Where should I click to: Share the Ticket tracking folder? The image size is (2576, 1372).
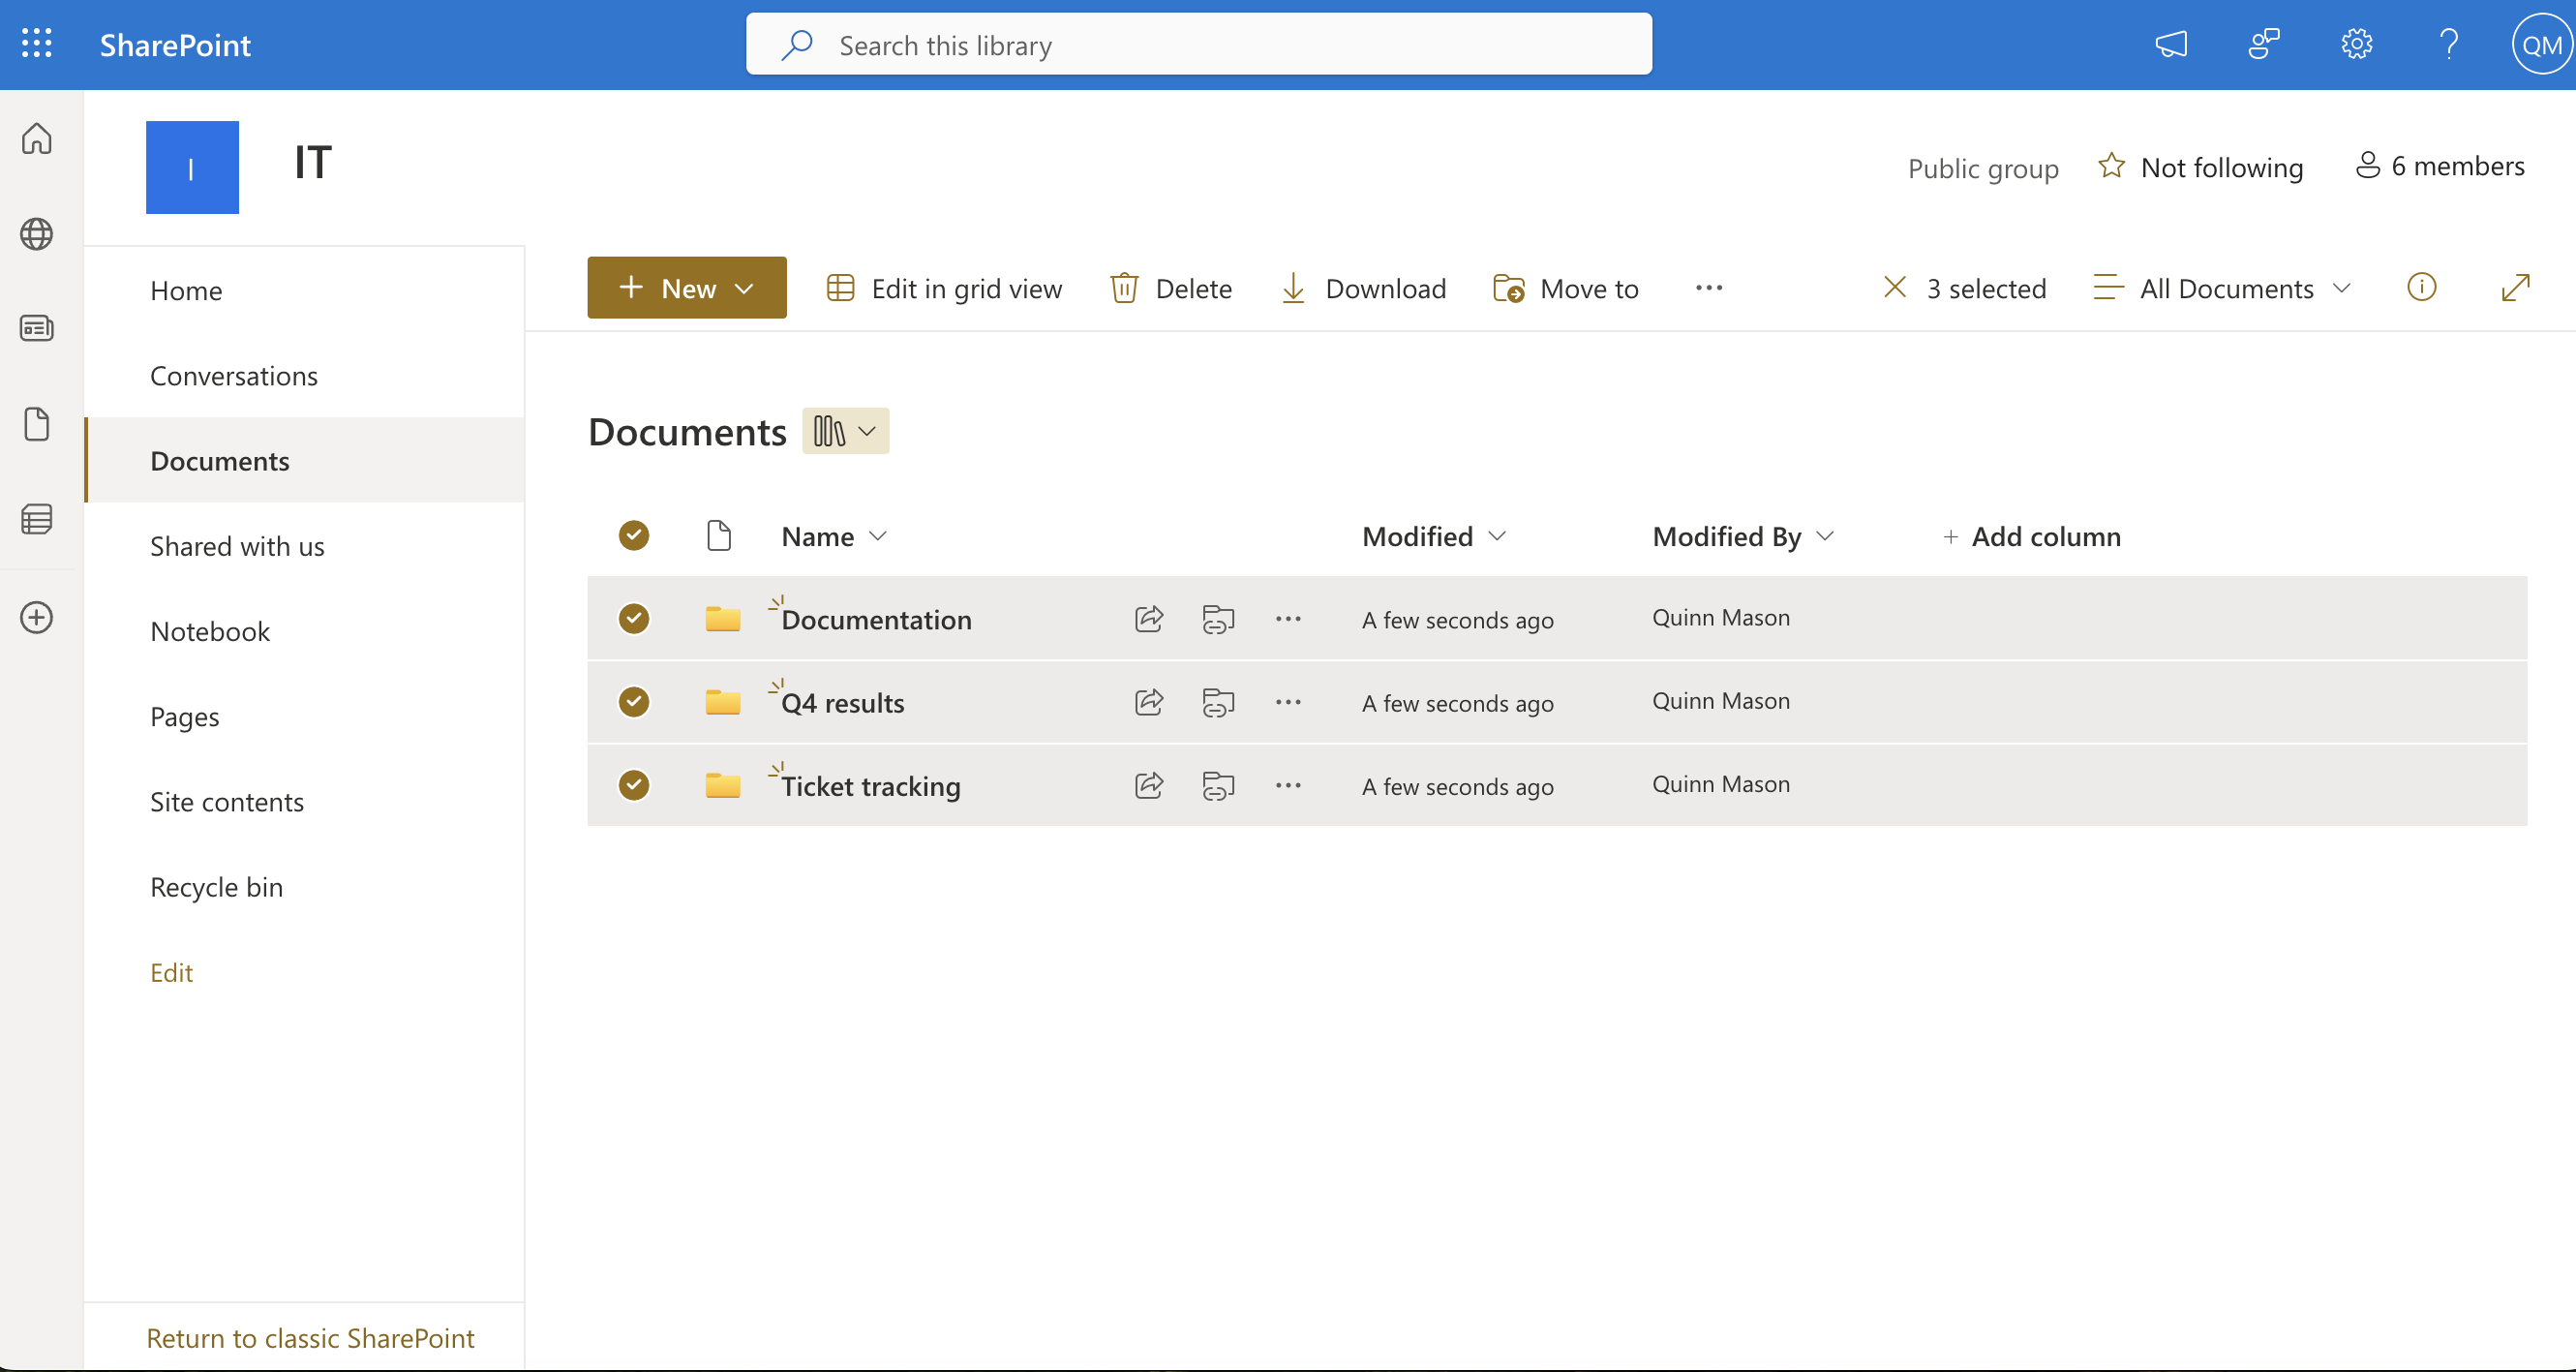[1149, 785]
